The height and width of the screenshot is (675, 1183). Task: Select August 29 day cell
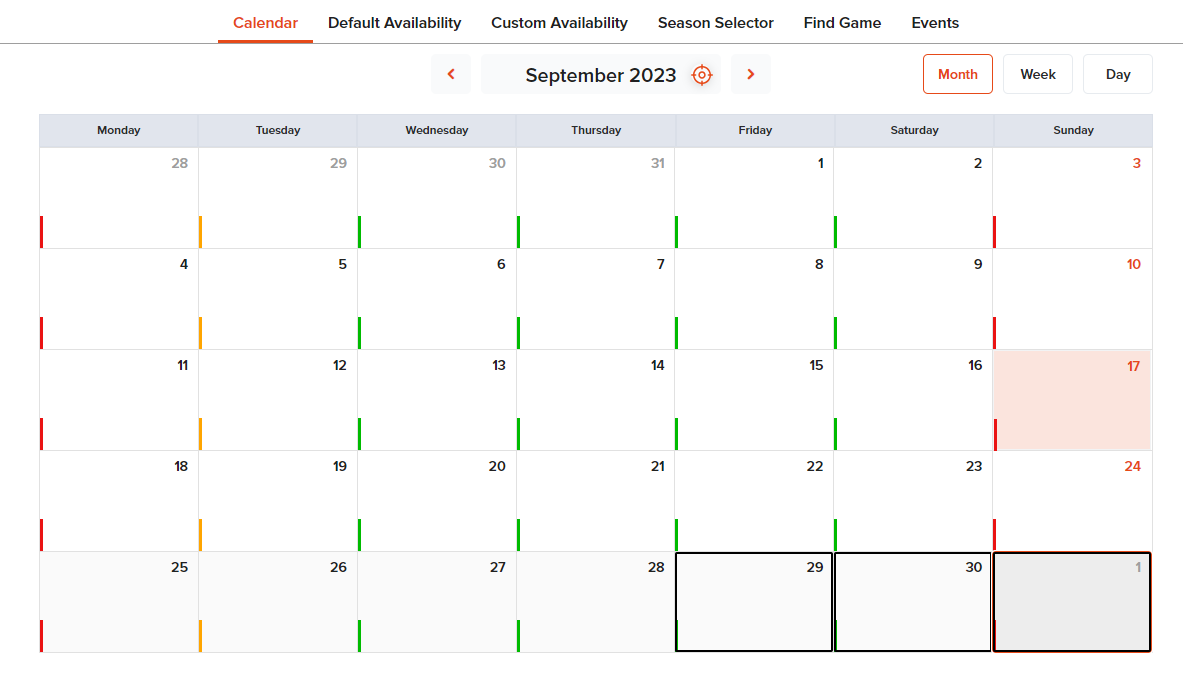[278, 198]
